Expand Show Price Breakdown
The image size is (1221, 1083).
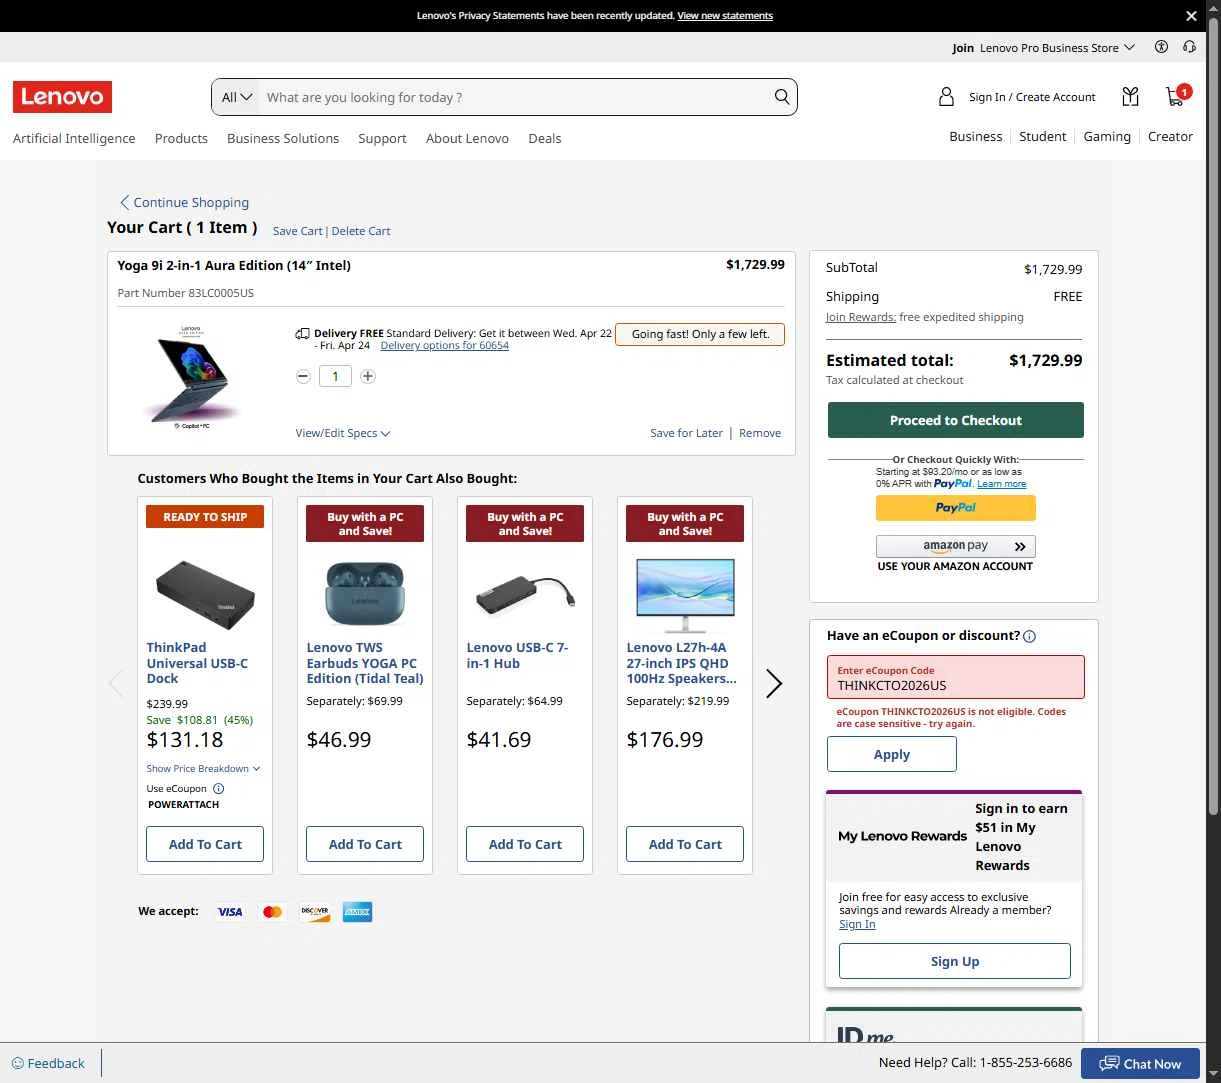203,768
